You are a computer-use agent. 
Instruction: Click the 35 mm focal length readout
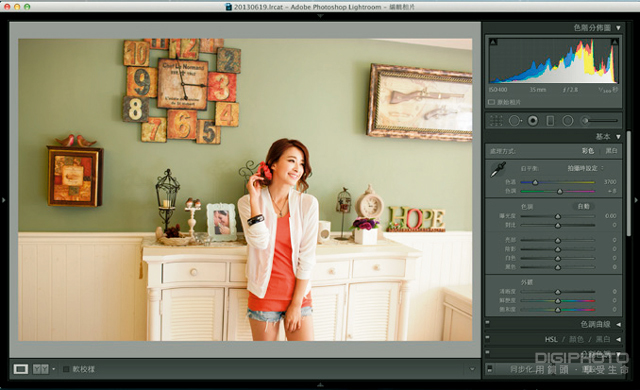pyautogui.click(x=538, y=90)
